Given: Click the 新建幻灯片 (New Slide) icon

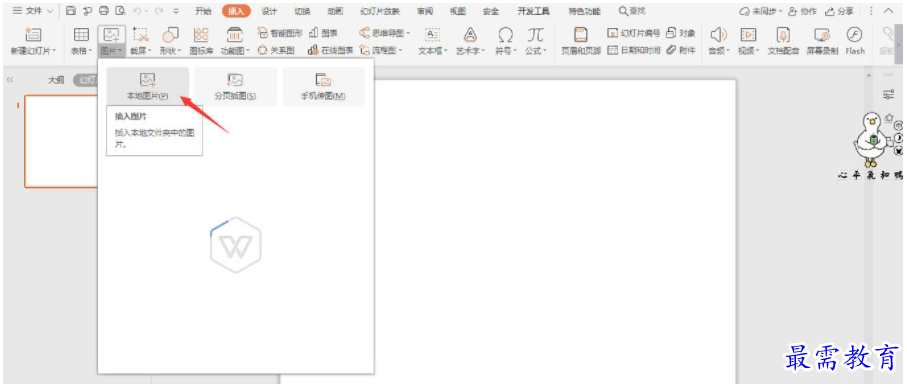Looking at the screenshot, I should pos(34,35).
